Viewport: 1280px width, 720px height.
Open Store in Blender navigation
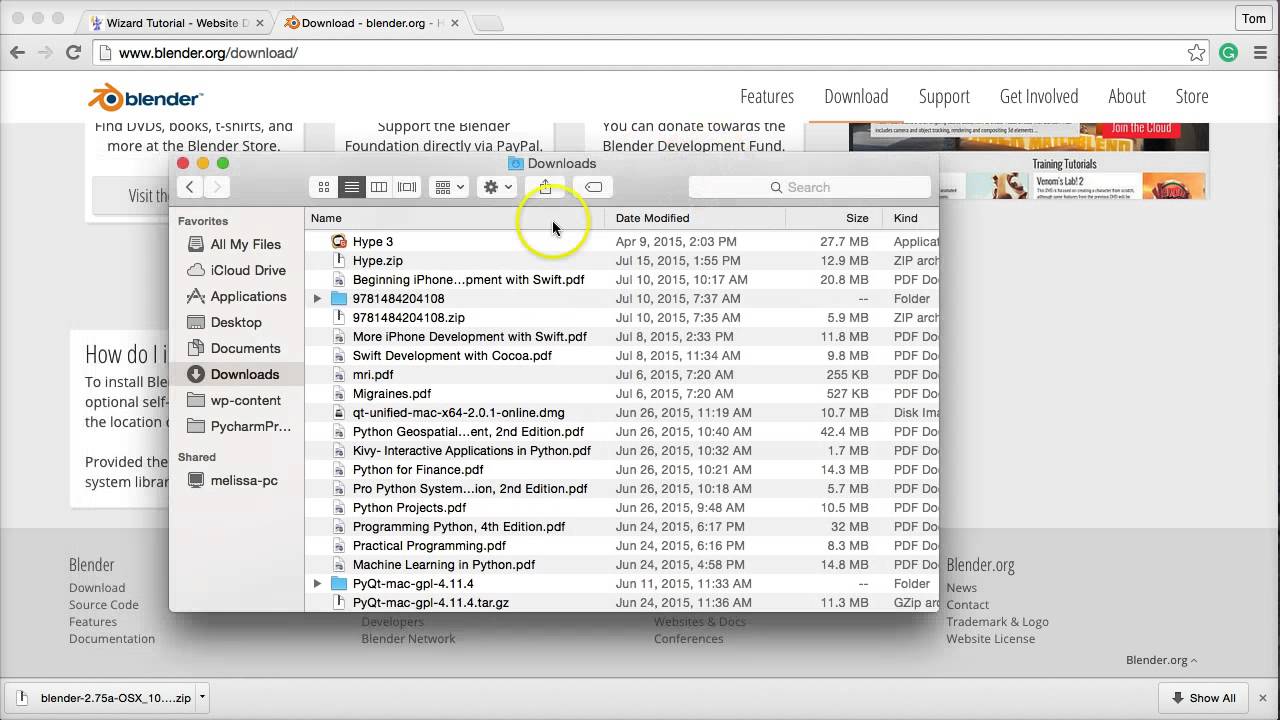[1192, 96]
